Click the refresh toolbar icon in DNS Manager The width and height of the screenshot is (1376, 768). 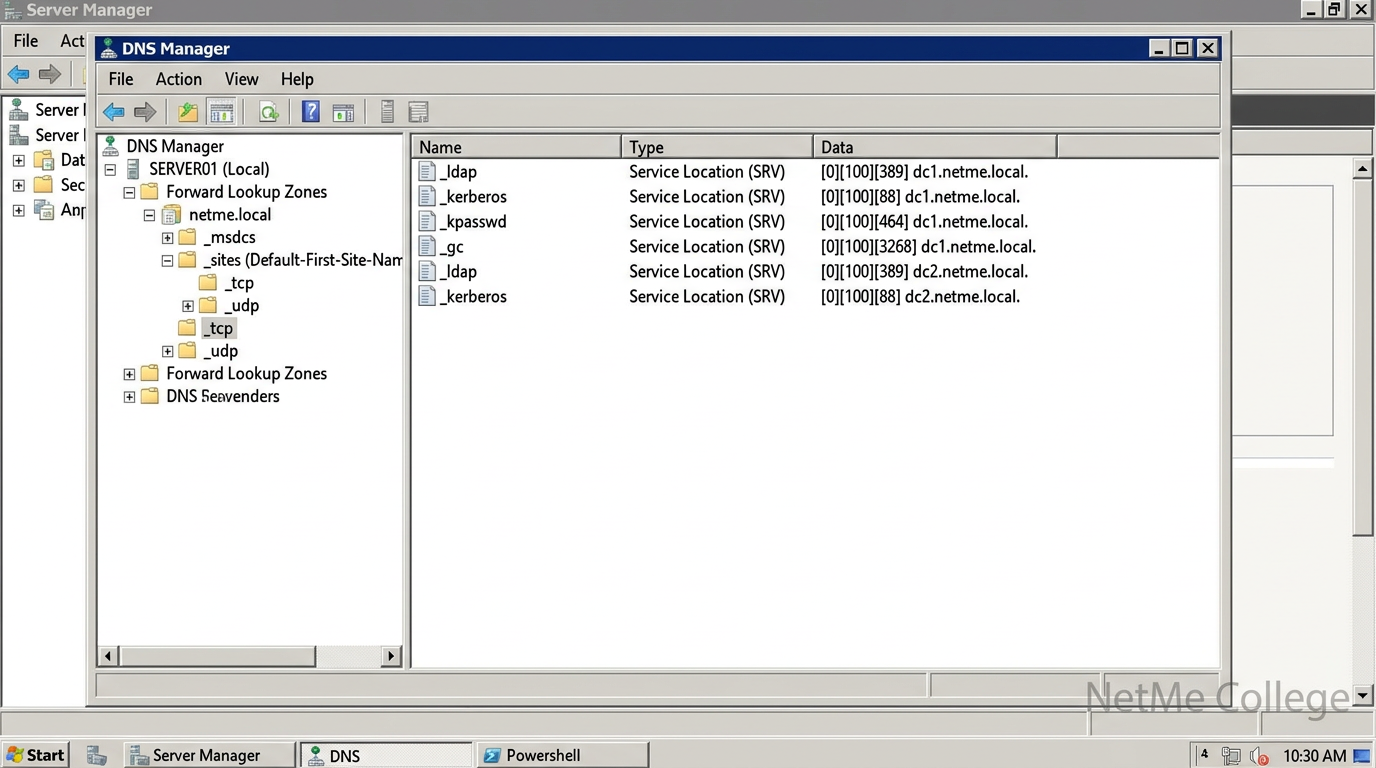point(268,112)
